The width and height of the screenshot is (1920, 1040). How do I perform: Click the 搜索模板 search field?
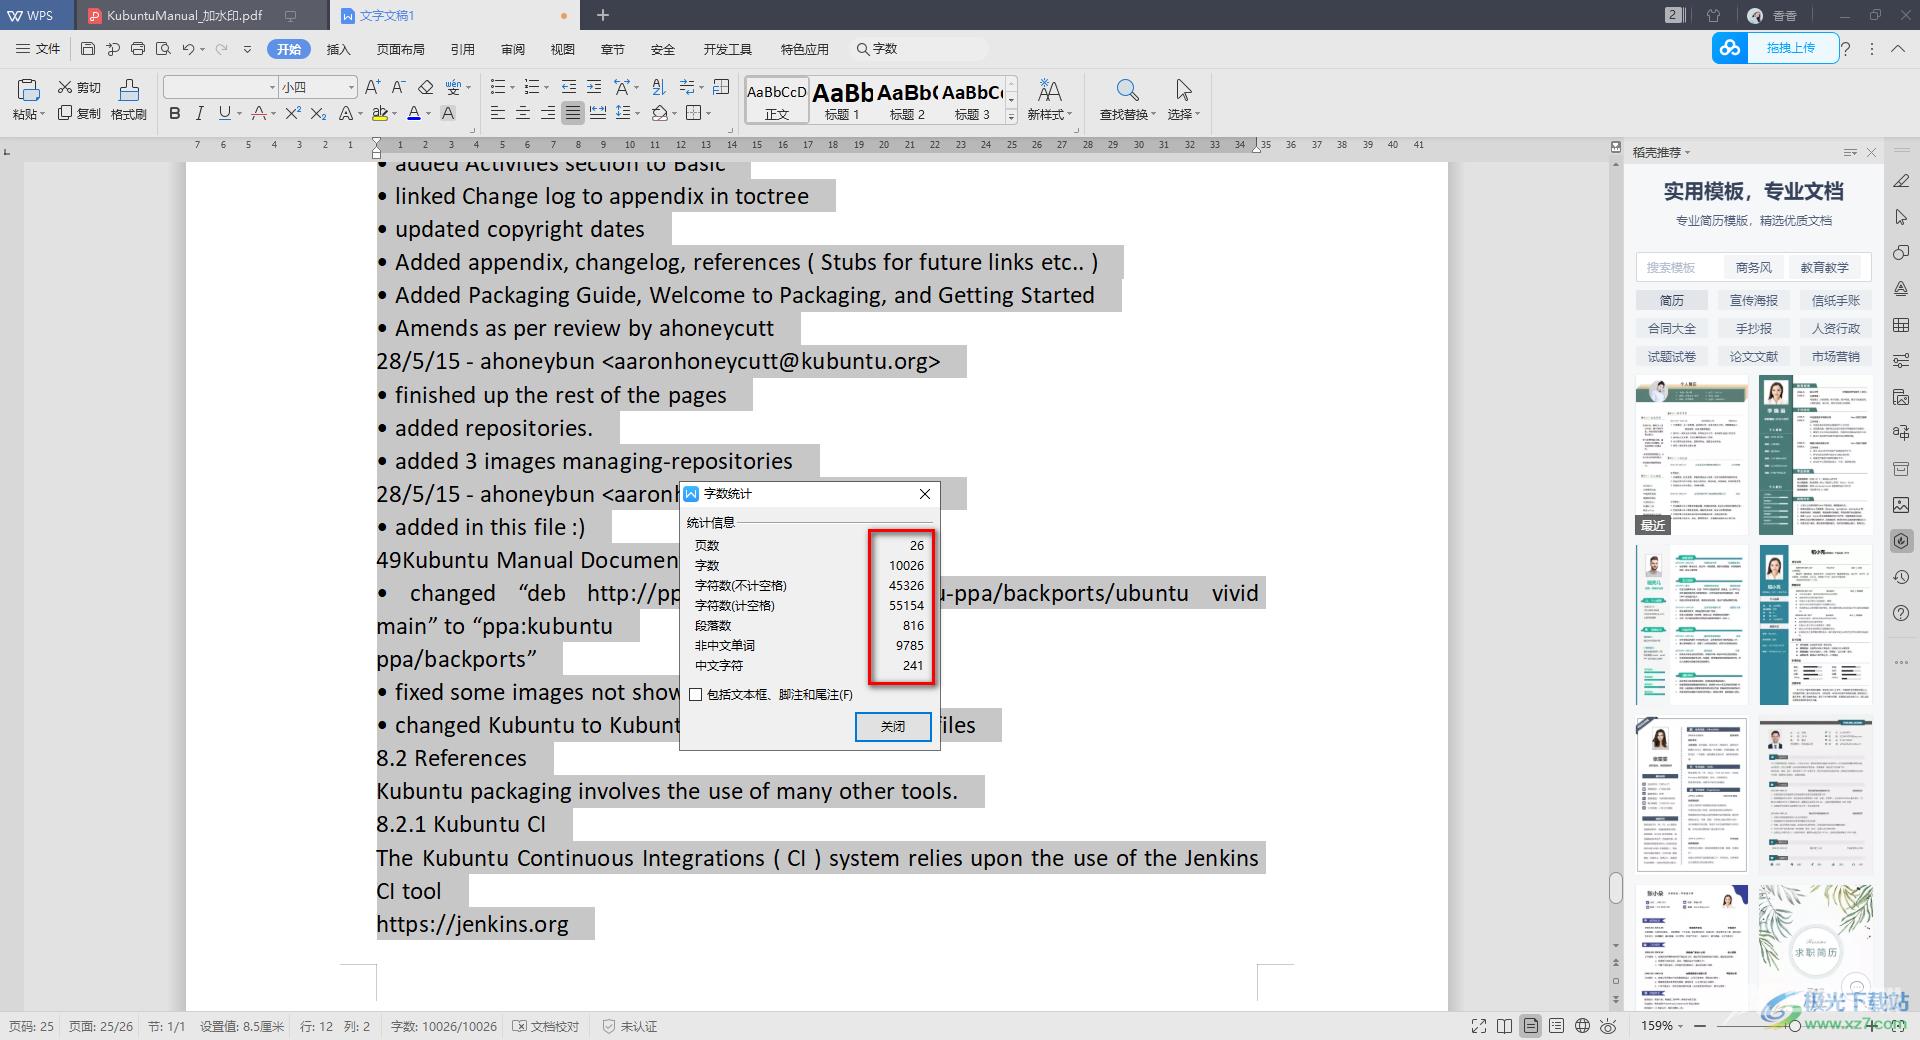pos(1680,267)
